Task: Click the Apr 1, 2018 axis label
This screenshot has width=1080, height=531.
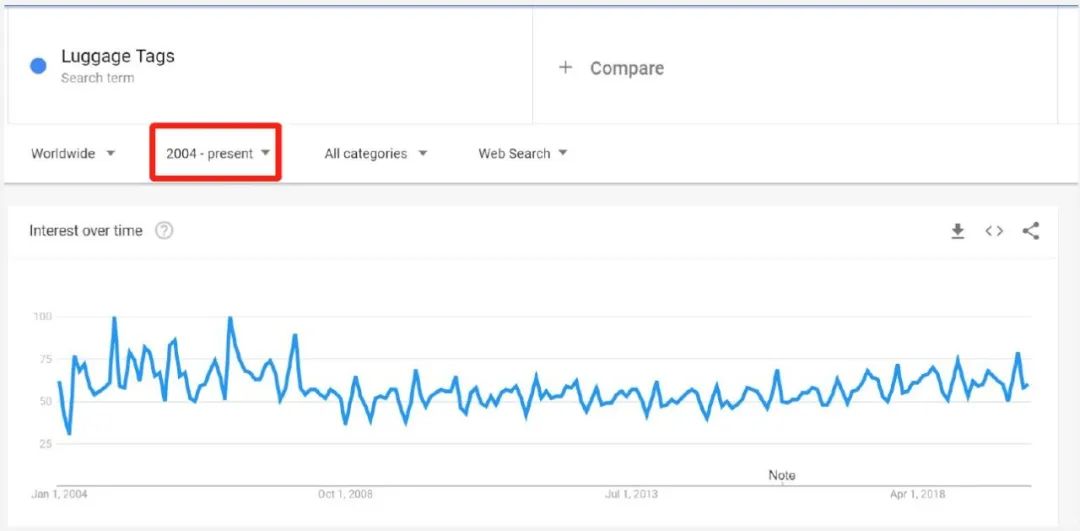Action: coord(918,494)
